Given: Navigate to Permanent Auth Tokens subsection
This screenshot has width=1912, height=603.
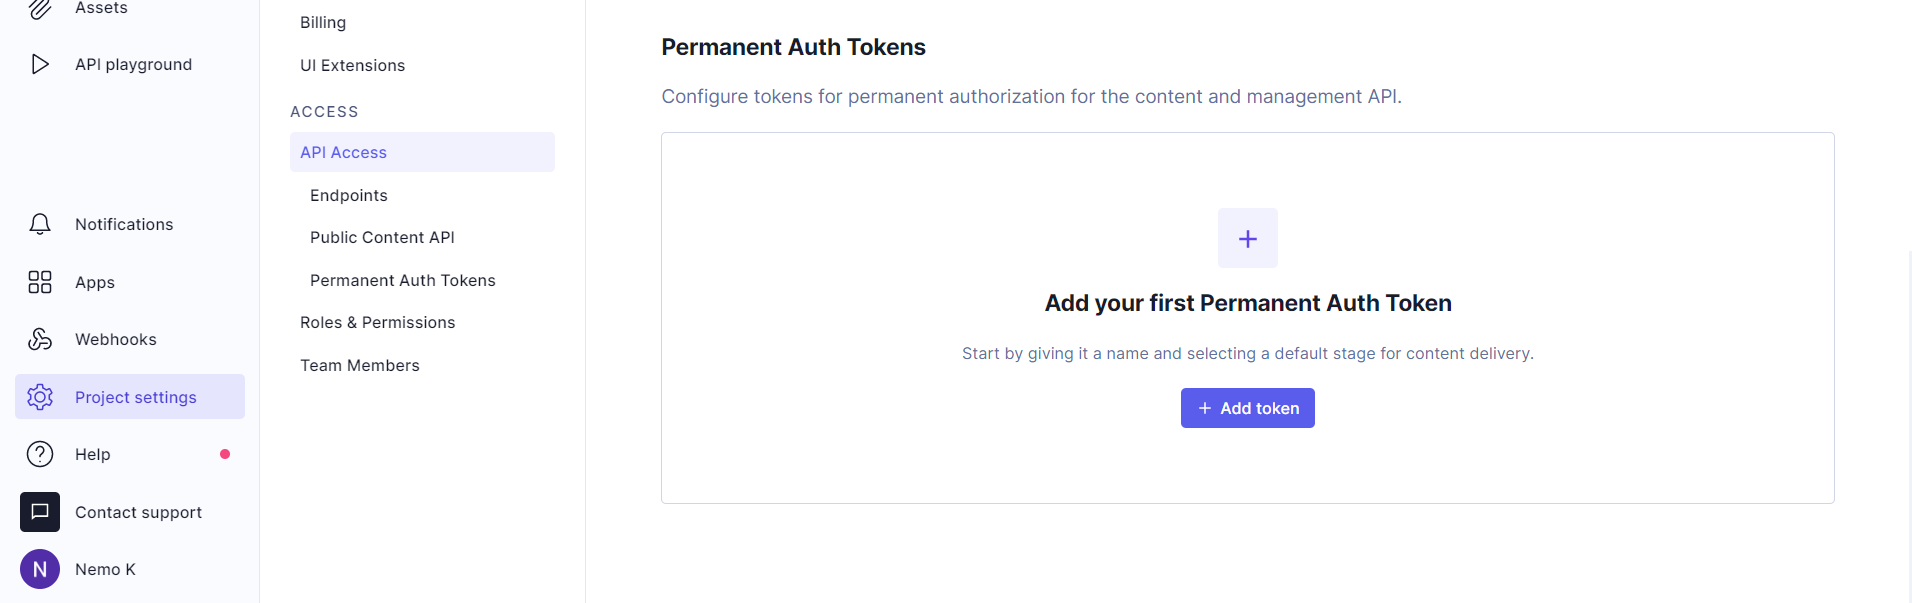Looking at the screenshot, I should [x=403, y=280].
